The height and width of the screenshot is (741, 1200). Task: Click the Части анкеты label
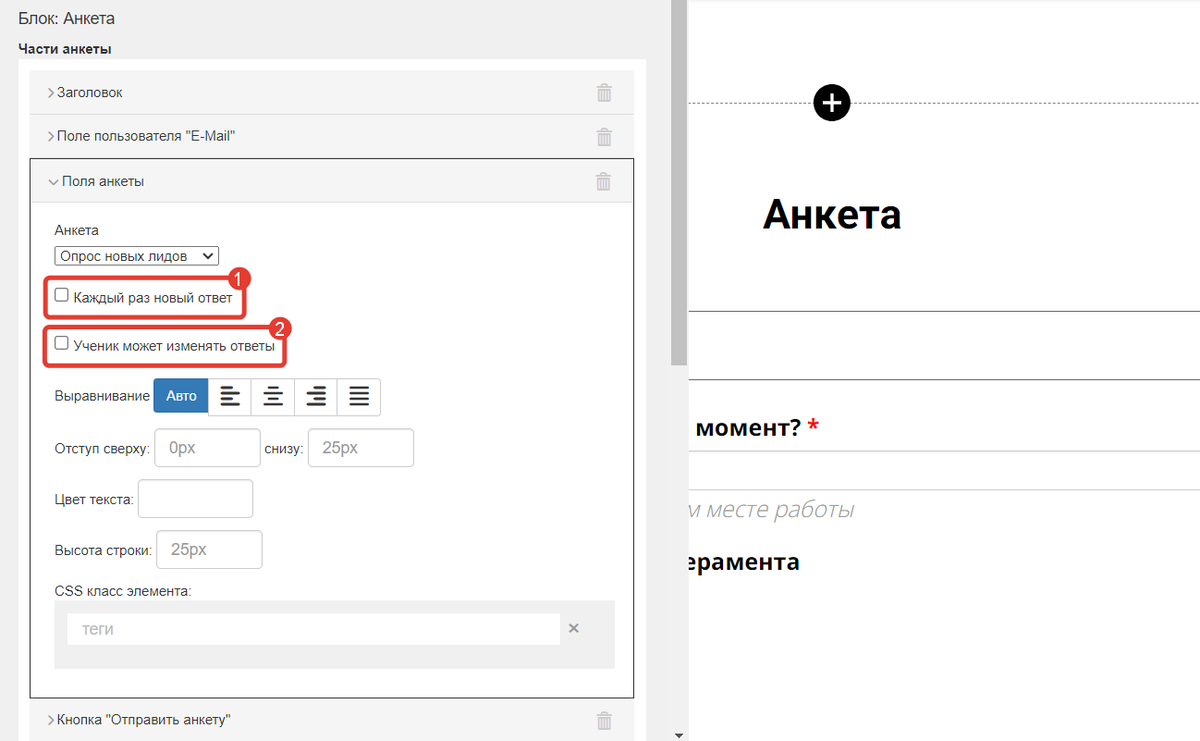pos(65,48)
